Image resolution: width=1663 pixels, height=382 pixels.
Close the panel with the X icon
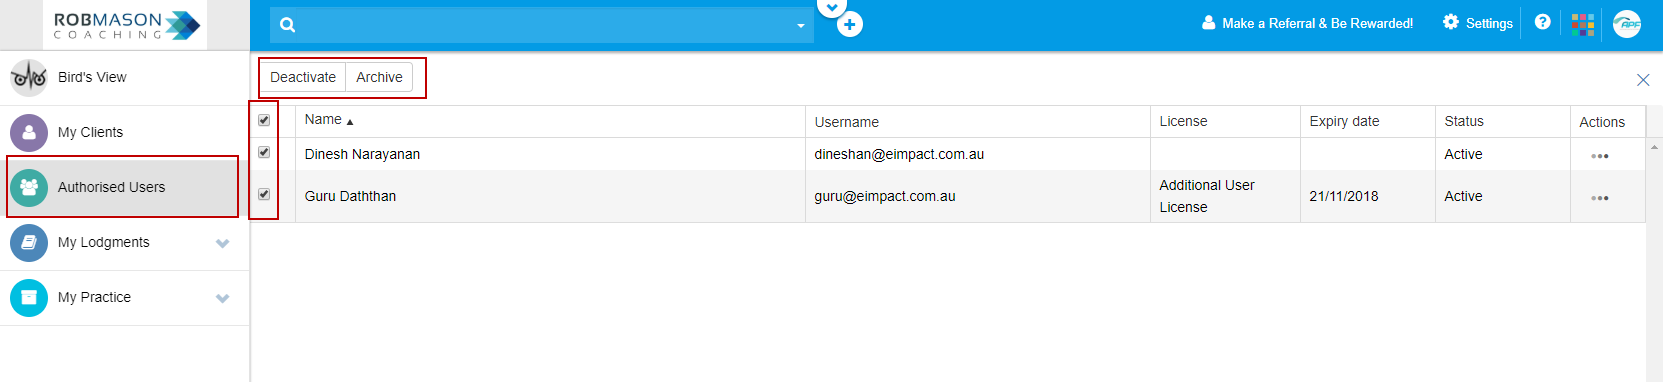click(1643, 80)
